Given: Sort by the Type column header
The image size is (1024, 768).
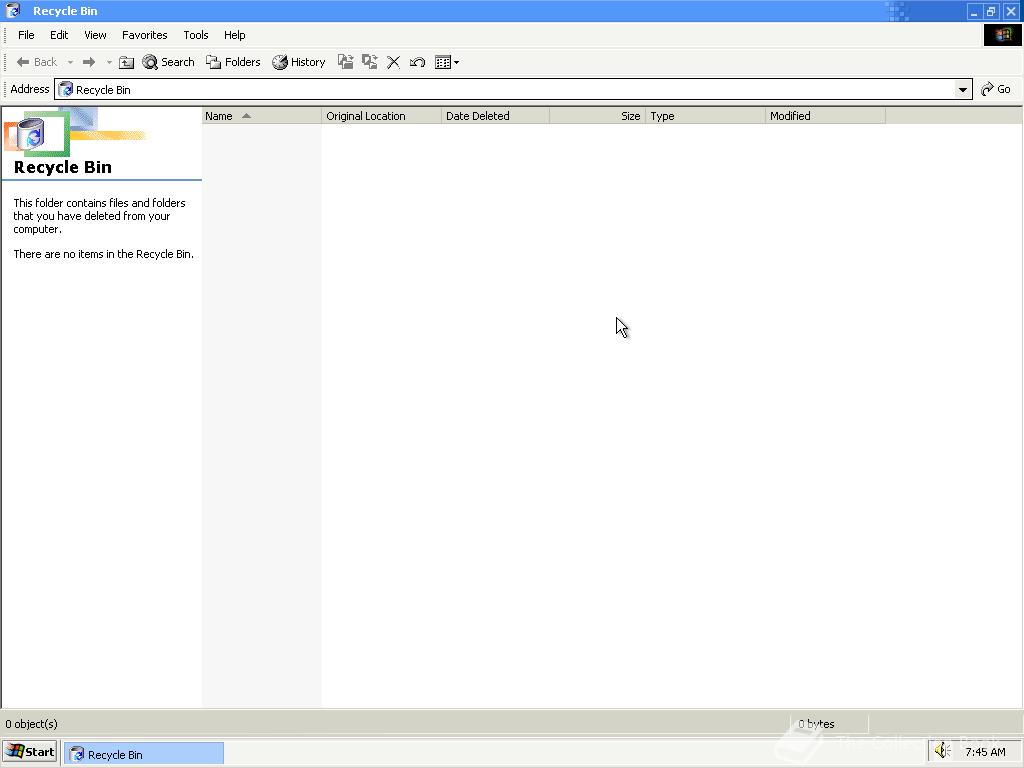Looking at the screenshot, I should pos(705,116).
